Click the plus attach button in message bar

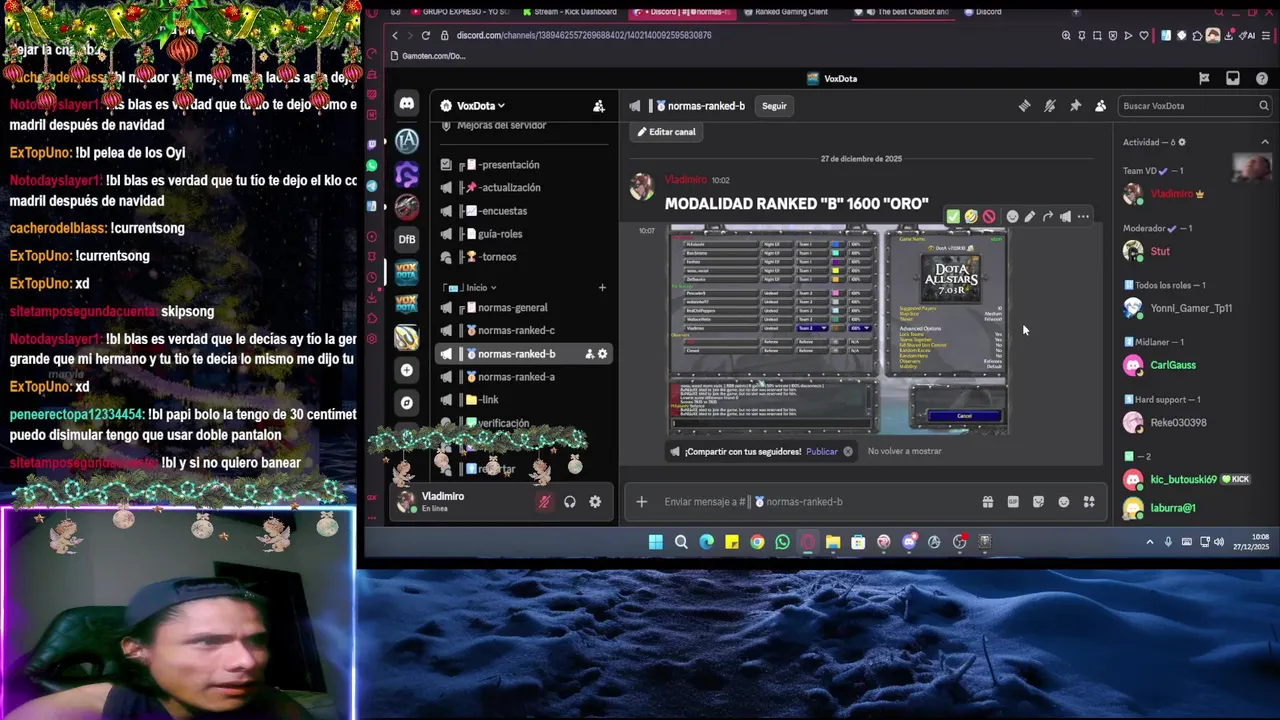(642, 502)
